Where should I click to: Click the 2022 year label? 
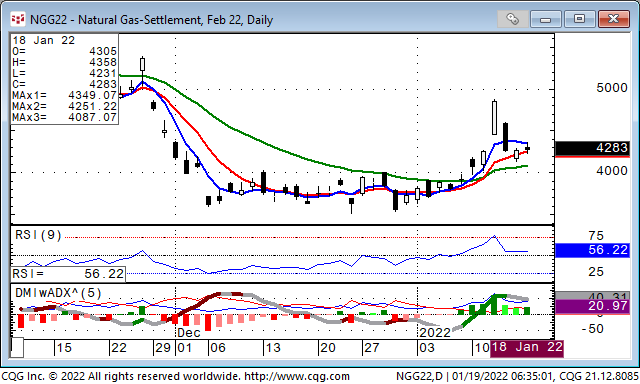pyautogui.click(x=435, y=333)
